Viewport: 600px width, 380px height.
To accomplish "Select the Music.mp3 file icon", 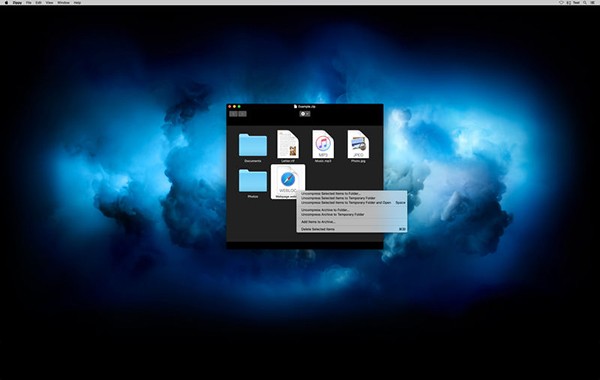I will coord(323,144).
